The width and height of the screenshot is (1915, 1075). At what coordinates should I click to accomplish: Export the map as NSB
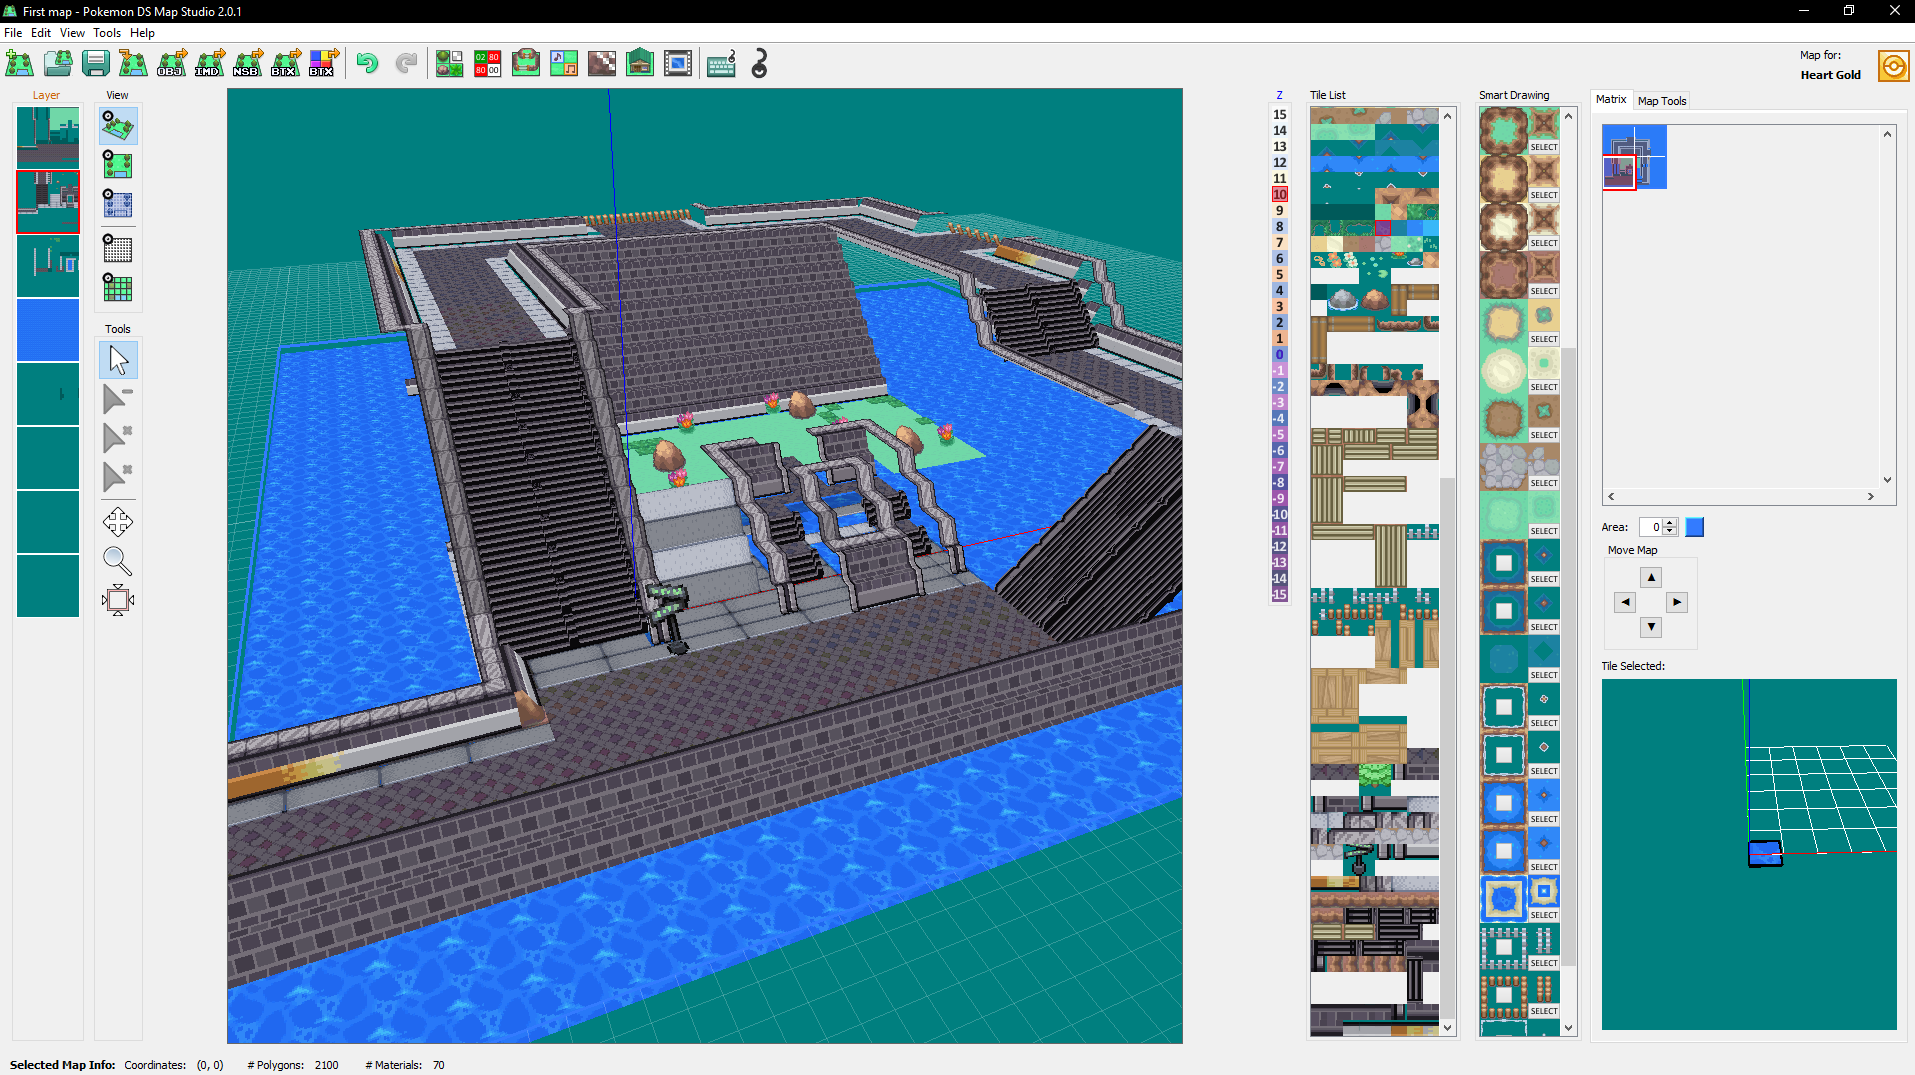(x=247, y=64)
